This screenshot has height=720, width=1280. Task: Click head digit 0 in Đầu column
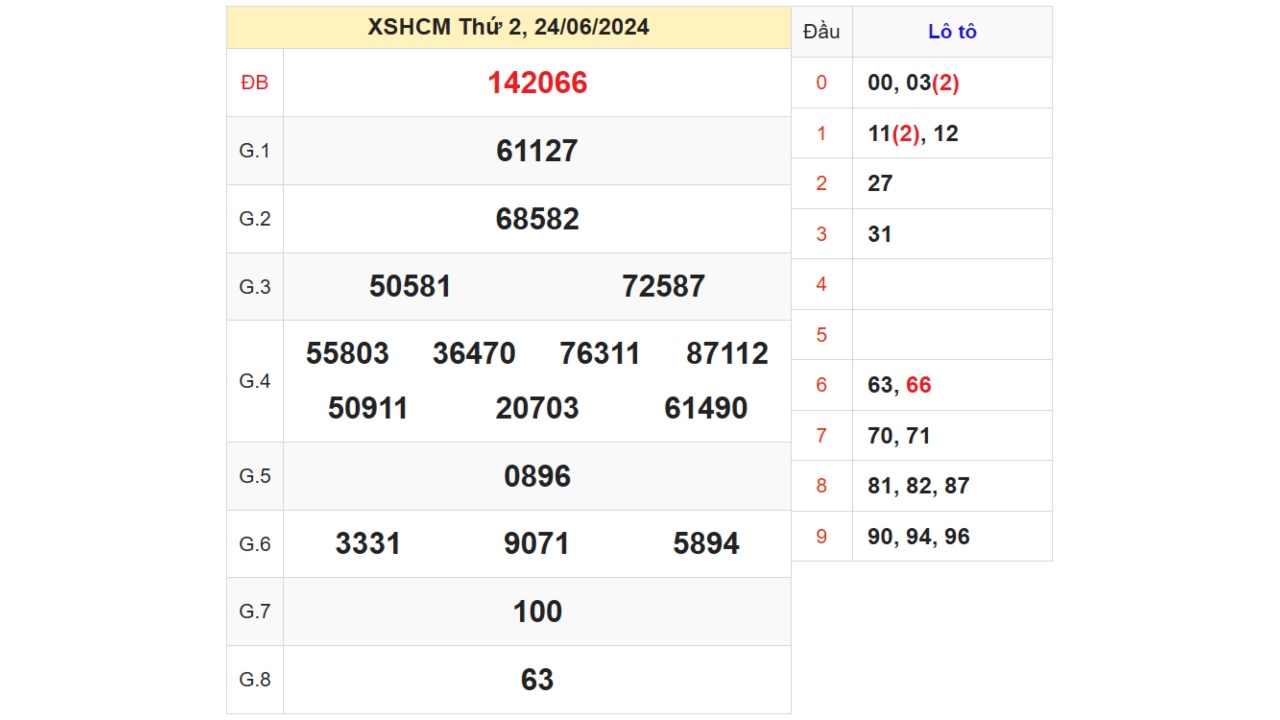pos(822,83)
